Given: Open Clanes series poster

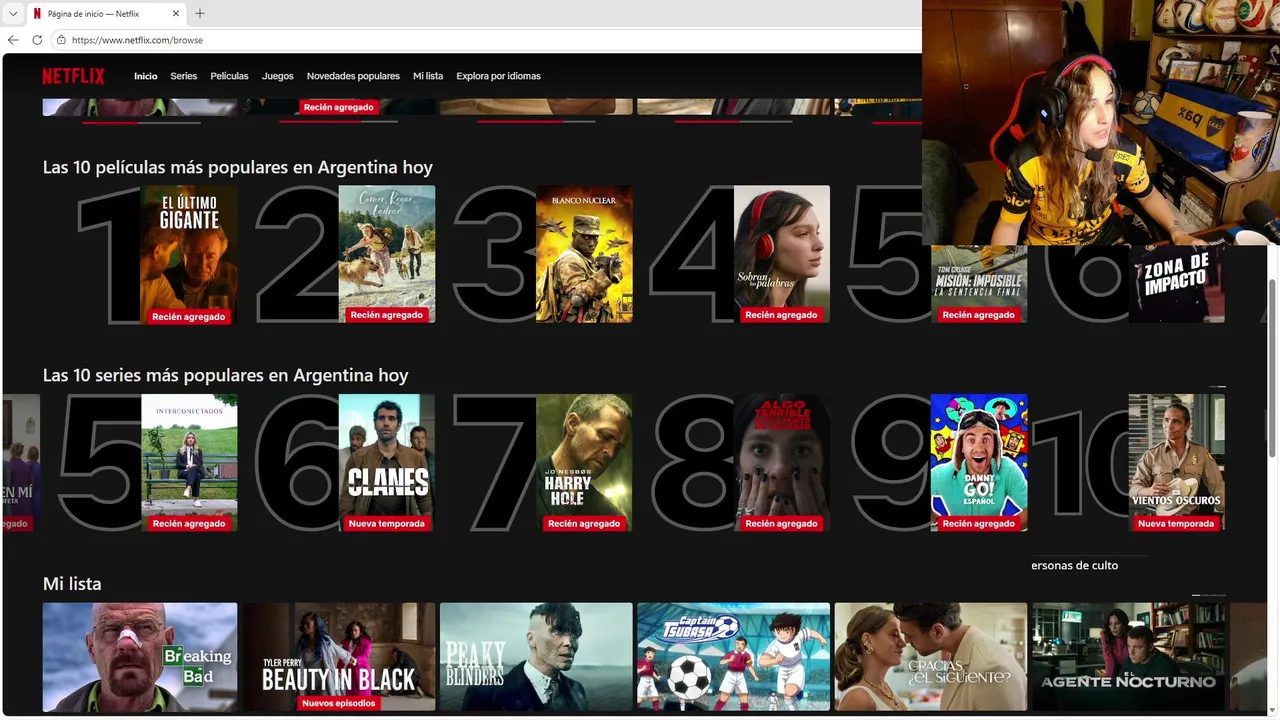Looking at the screenshot, I should [x=387, y=462].
